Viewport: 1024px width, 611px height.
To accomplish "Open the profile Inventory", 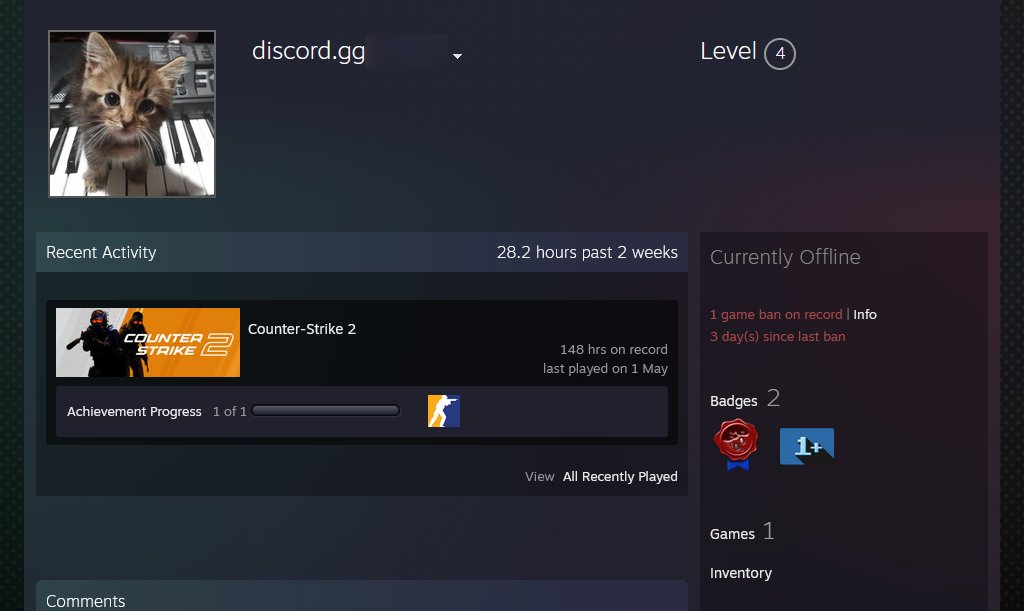I will pyautogui.click(x=741, y=573).
